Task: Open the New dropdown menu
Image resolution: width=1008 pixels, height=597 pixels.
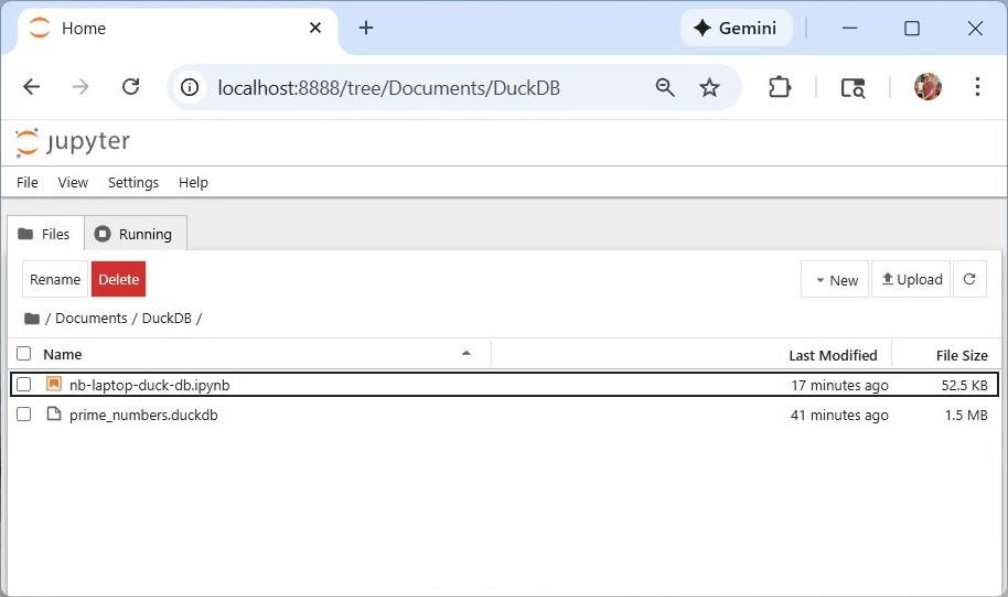Action: (x=835, y=280)
